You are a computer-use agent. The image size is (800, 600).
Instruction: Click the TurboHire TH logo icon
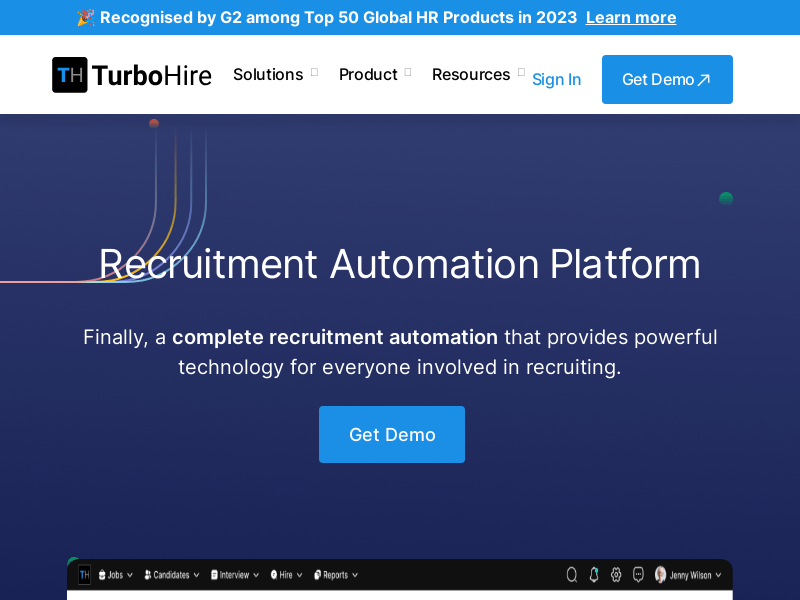70,75
